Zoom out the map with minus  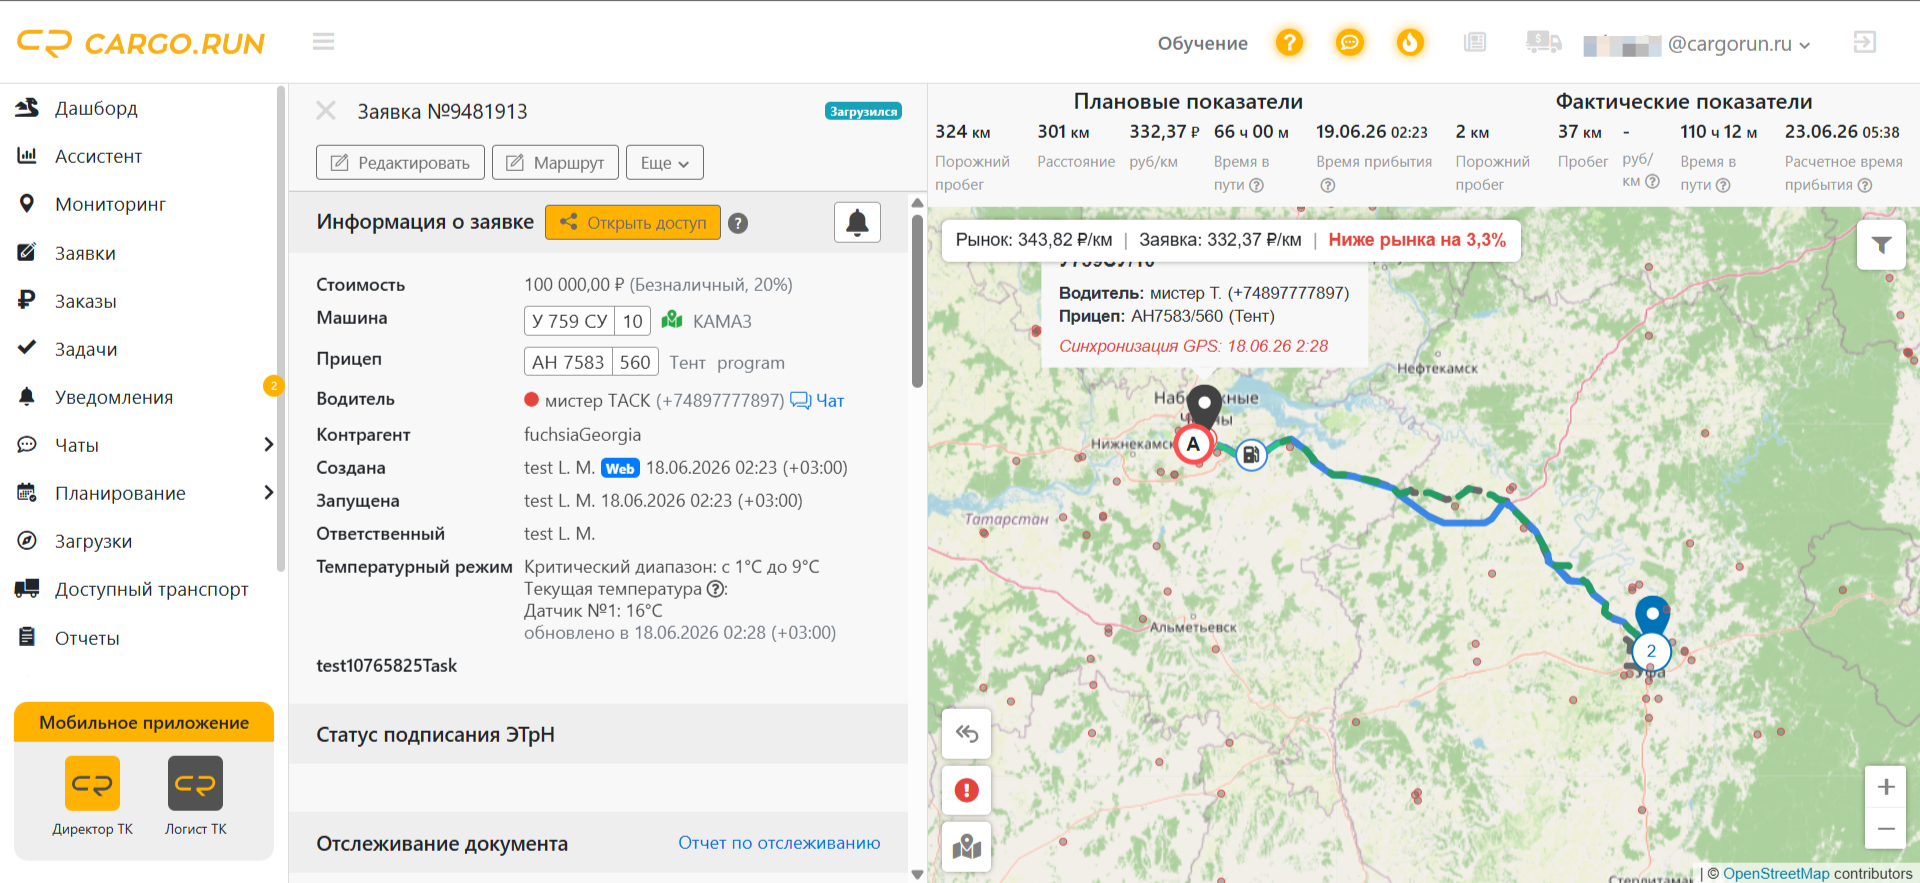click(x=1885, y=829)
